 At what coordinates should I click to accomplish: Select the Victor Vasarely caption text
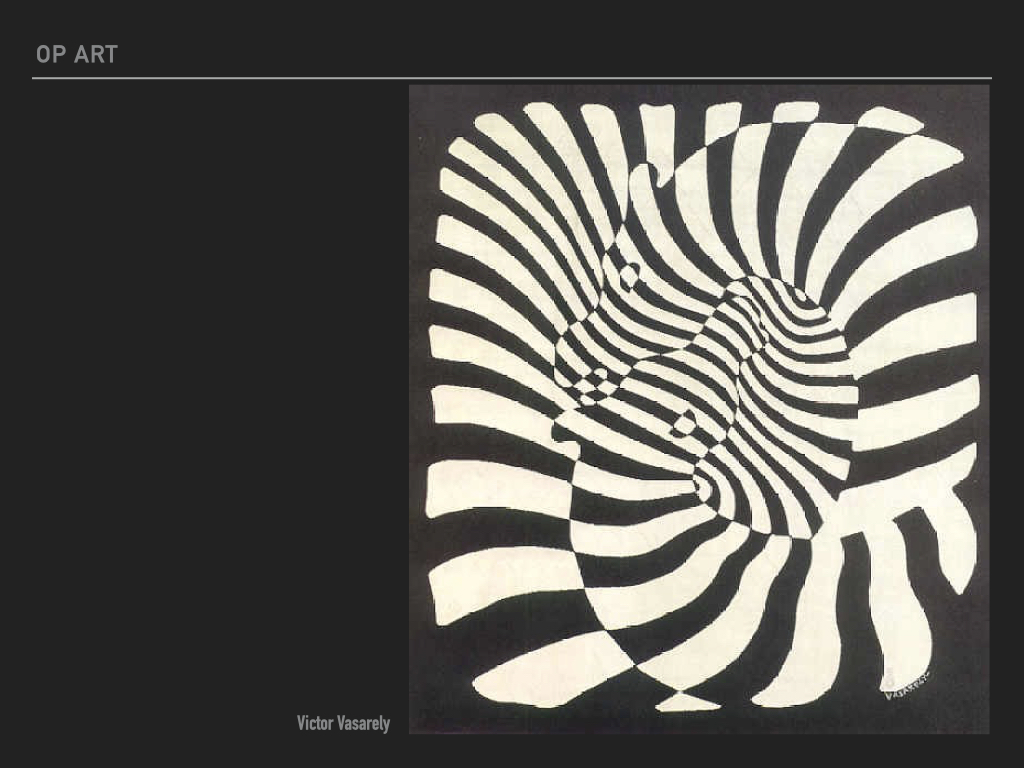tap(343, 723)
